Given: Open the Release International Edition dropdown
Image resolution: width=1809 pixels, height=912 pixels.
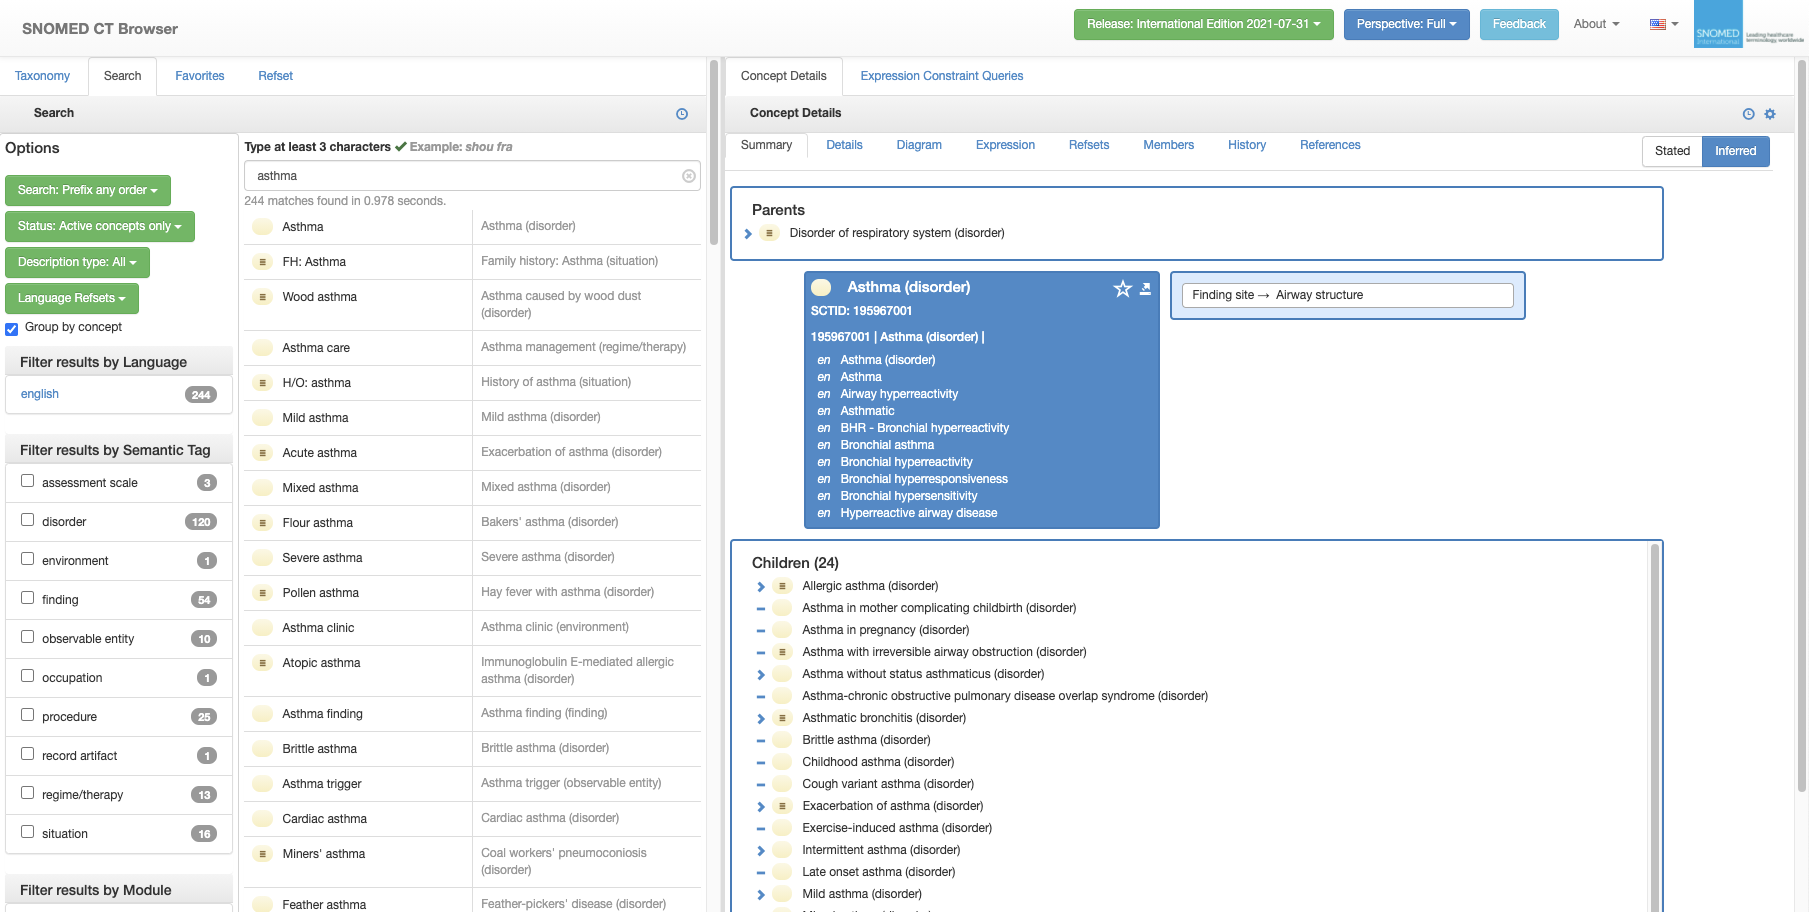Looking at the screenshot, I should pyautogui.click(x=1203, y=24).
